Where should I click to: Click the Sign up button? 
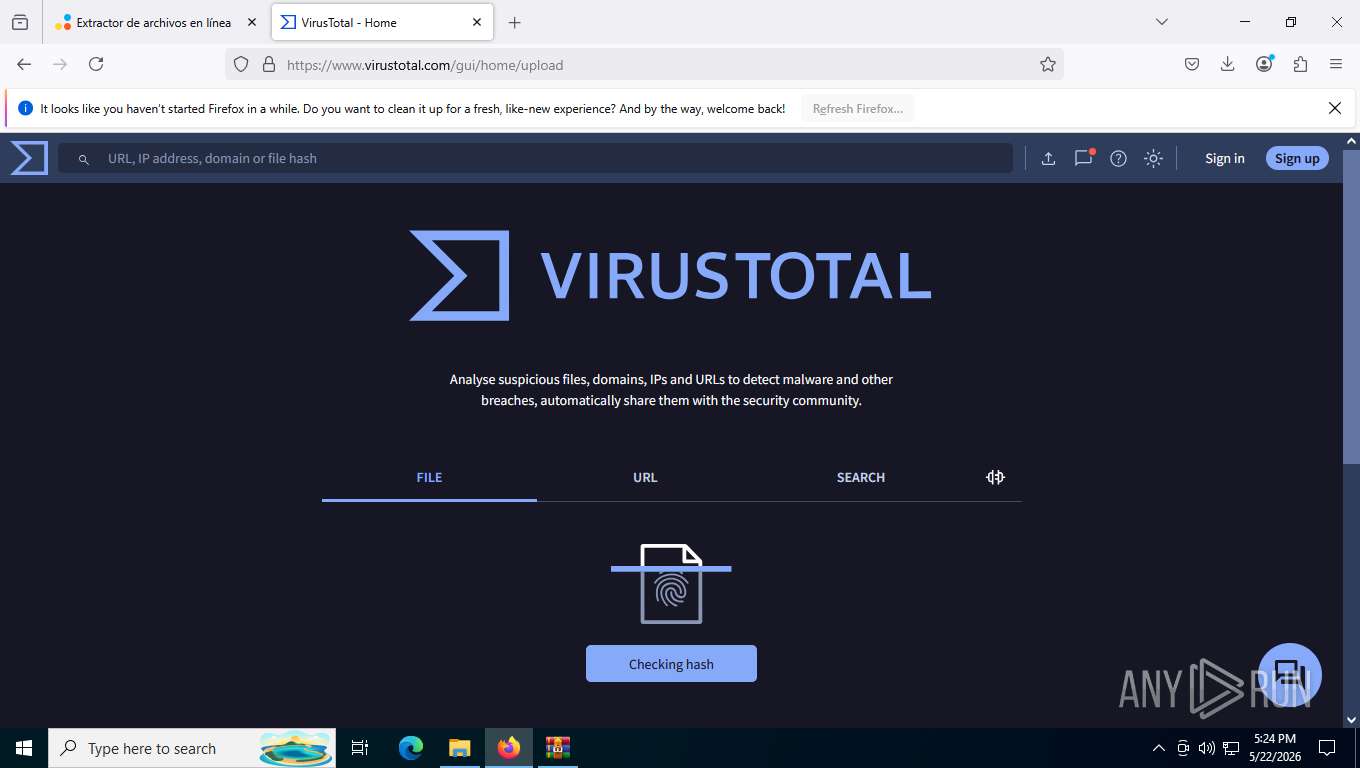click(1297, 158)
